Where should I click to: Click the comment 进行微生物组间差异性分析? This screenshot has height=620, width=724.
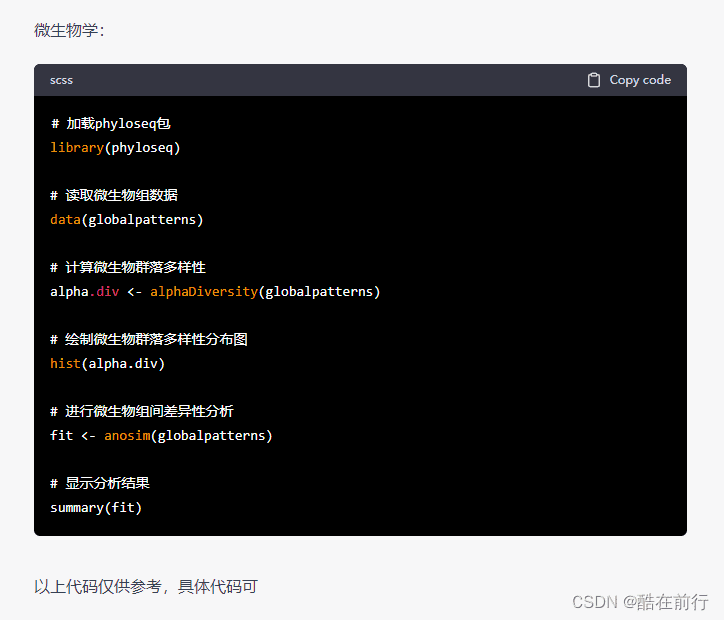point(142,411)
